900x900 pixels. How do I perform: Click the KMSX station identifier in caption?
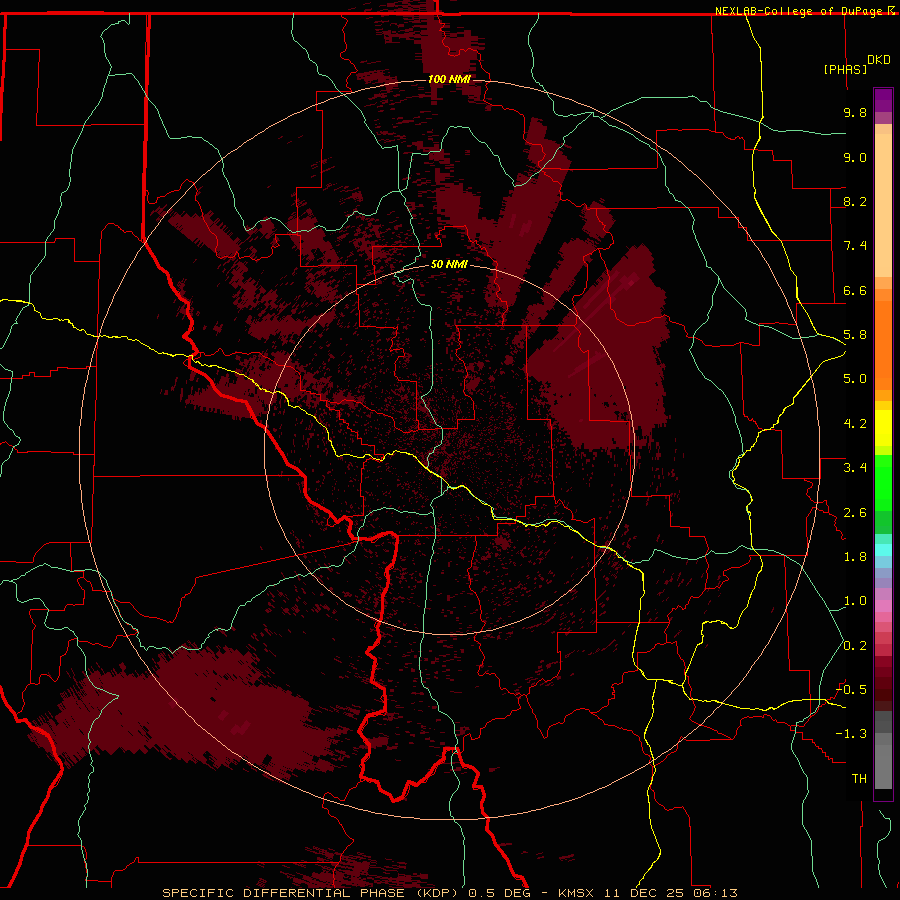pyautogui.click(x=576, y=893)
